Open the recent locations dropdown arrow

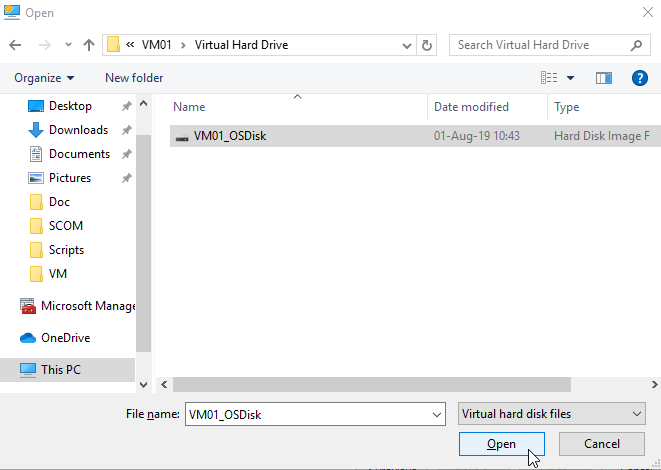[68, 45]
